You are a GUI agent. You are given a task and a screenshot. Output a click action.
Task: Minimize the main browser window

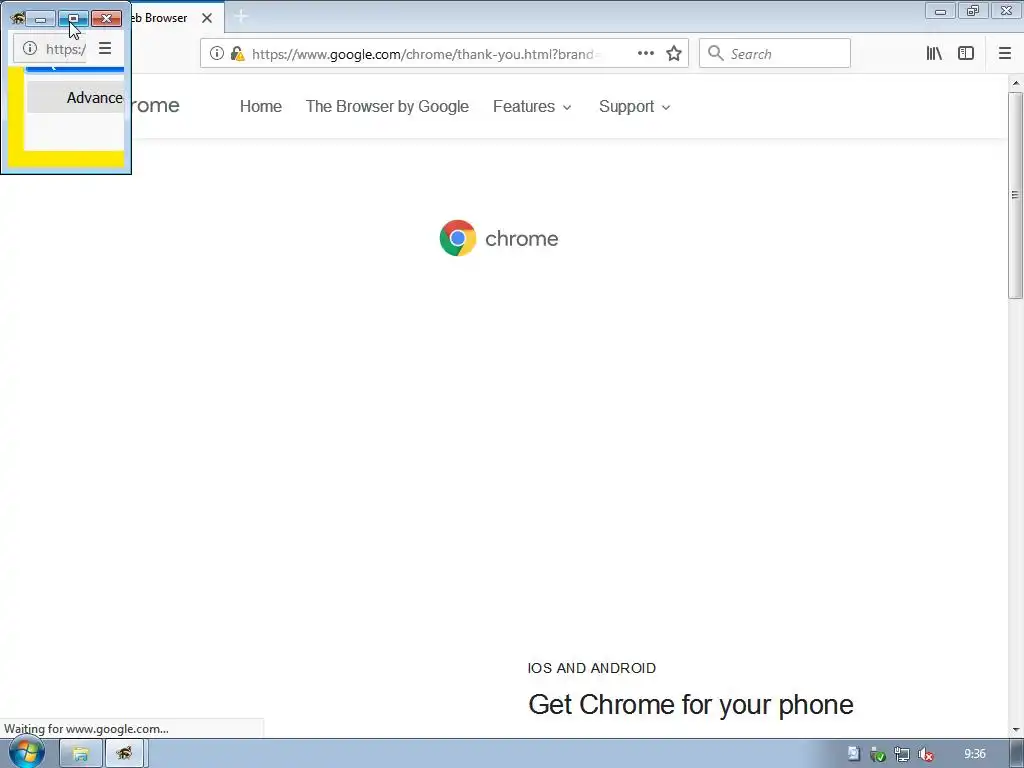click(940, 11)
